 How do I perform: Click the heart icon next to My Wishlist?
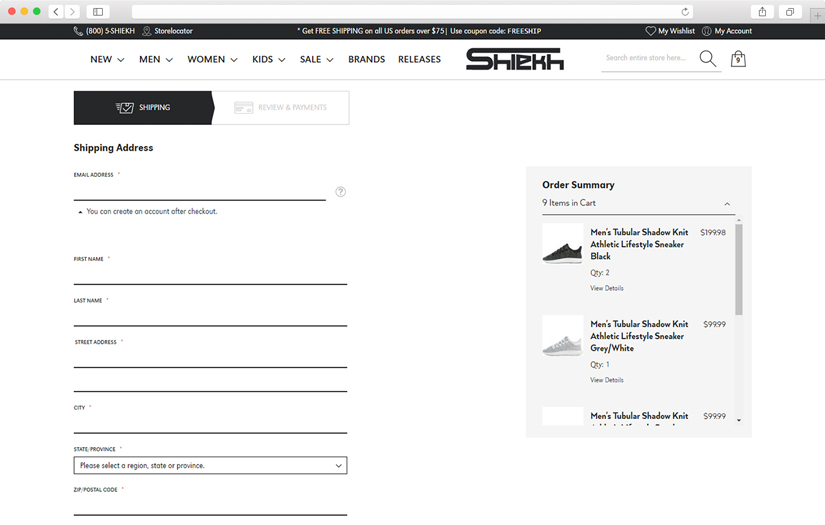pos(651,31)
